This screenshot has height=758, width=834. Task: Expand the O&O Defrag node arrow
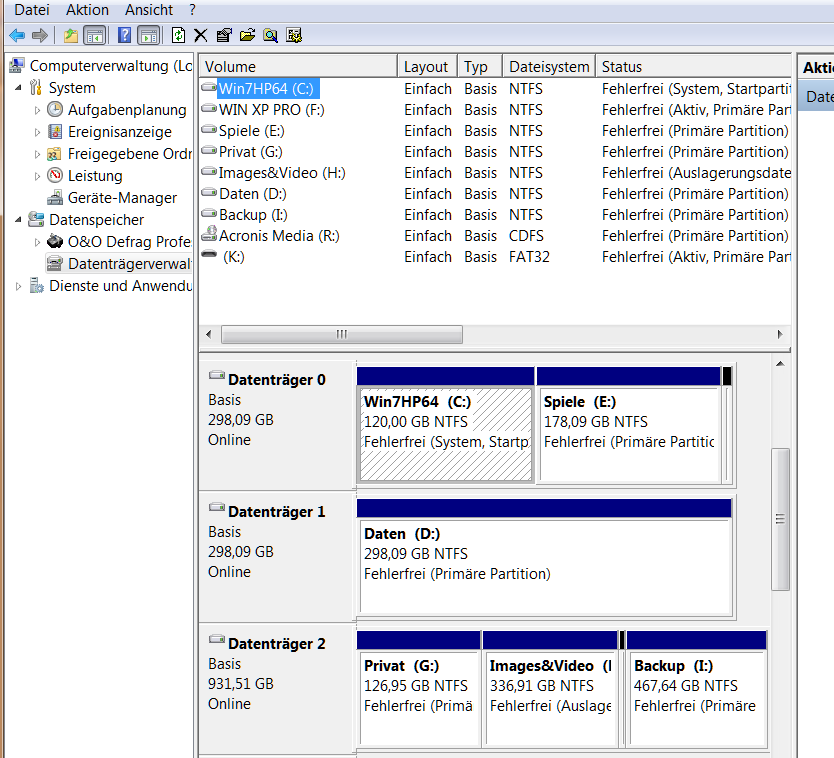(x=37, y=242)
